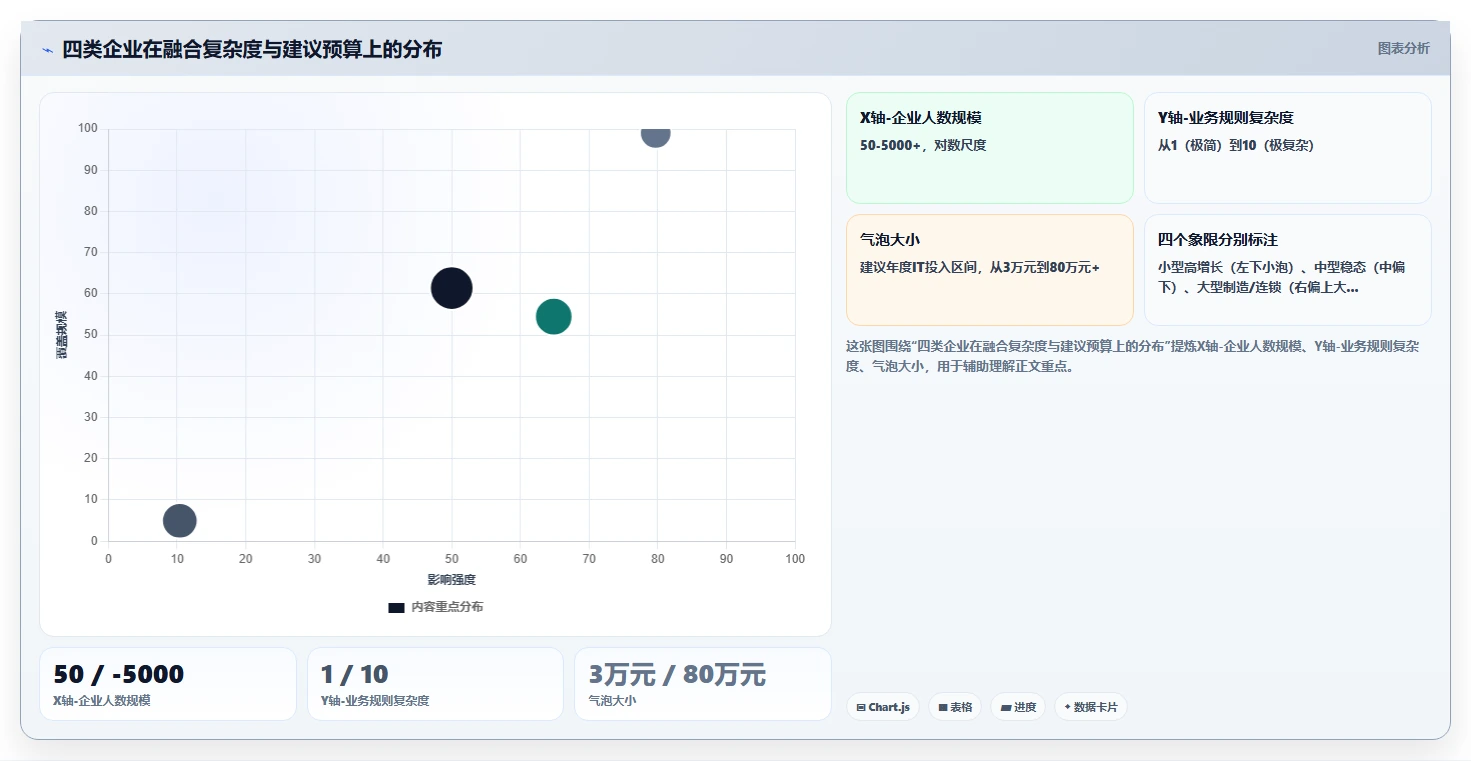Click the Chart.js tag

point(882,707)
